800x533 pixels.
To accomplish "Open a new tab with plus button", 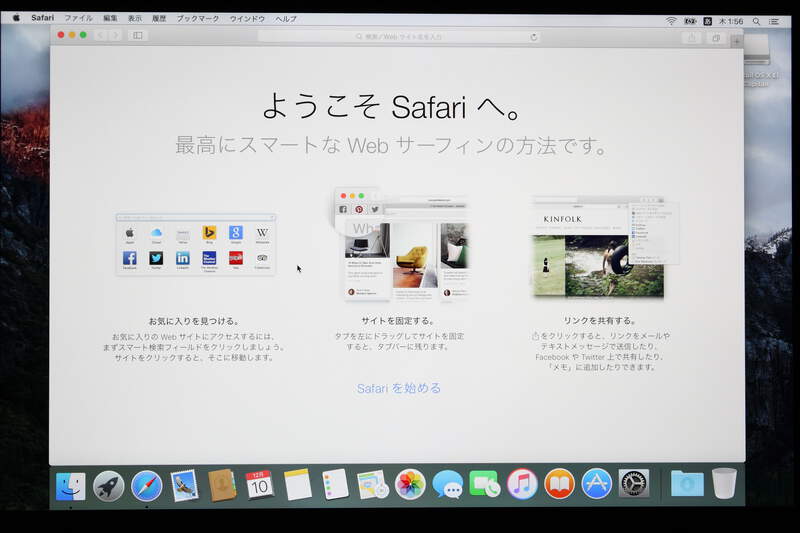I will [x=737, y=41].
